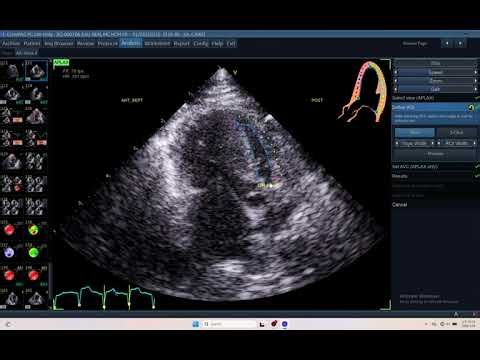
Task: Open the Config menu
Action: coord(201,44)
